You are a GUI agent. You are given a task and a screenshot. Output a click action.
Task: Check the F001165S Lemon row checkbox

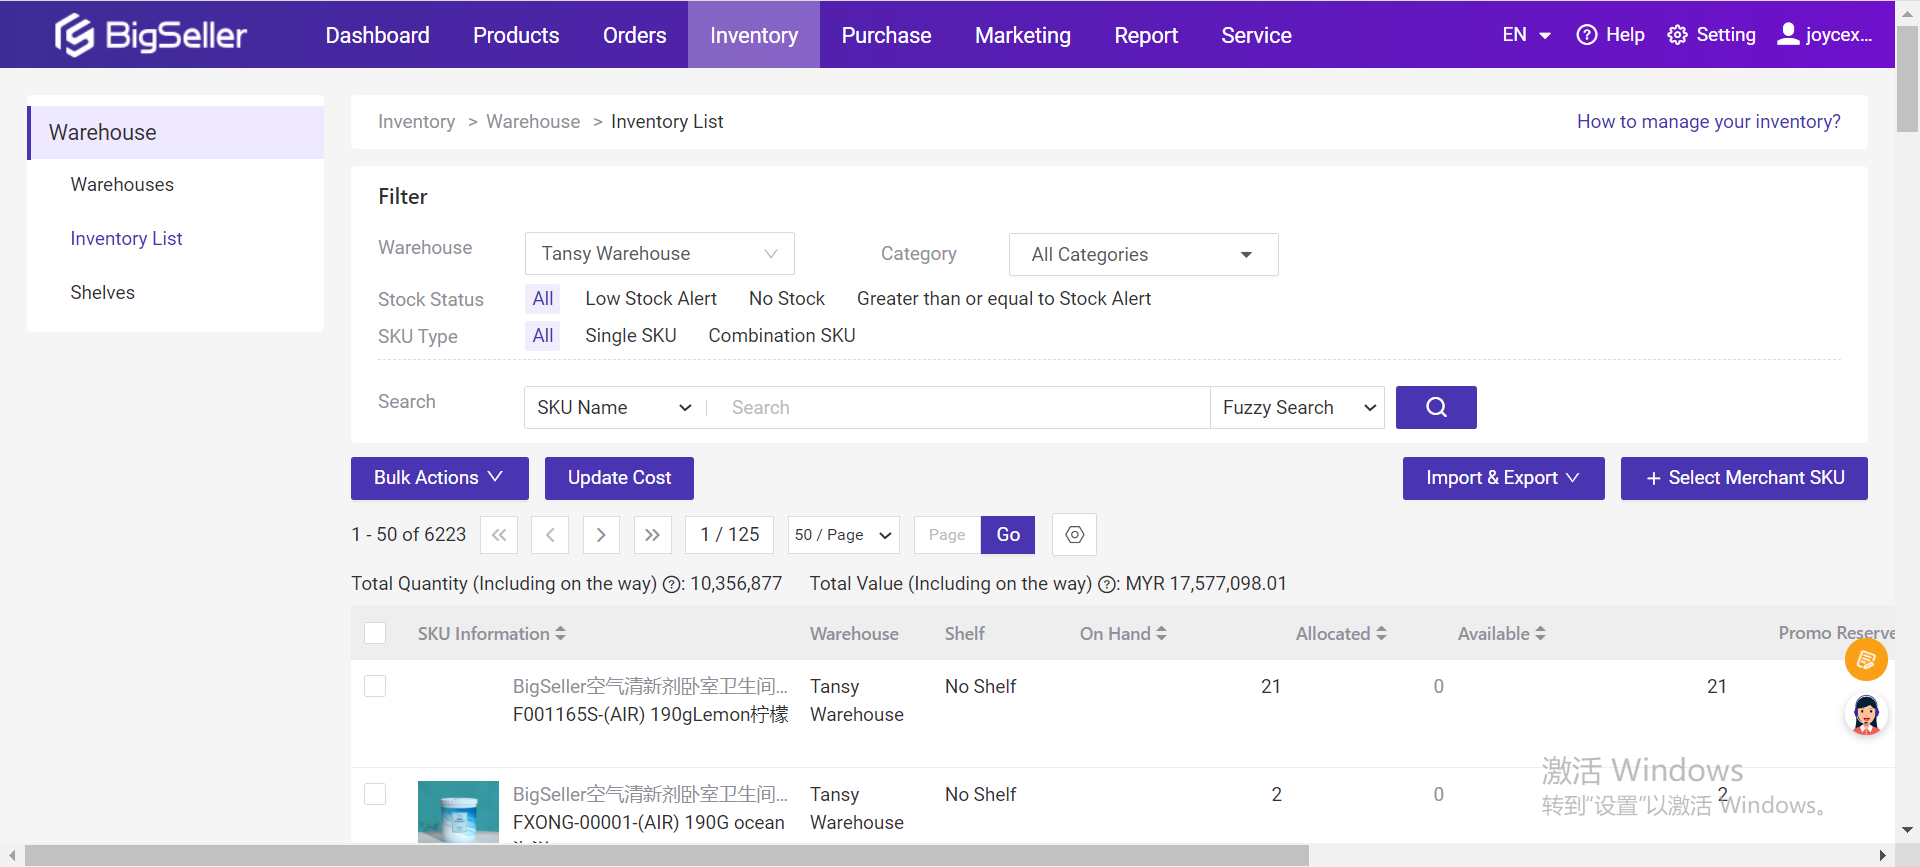pyautogui.click(x=375, y=686)
